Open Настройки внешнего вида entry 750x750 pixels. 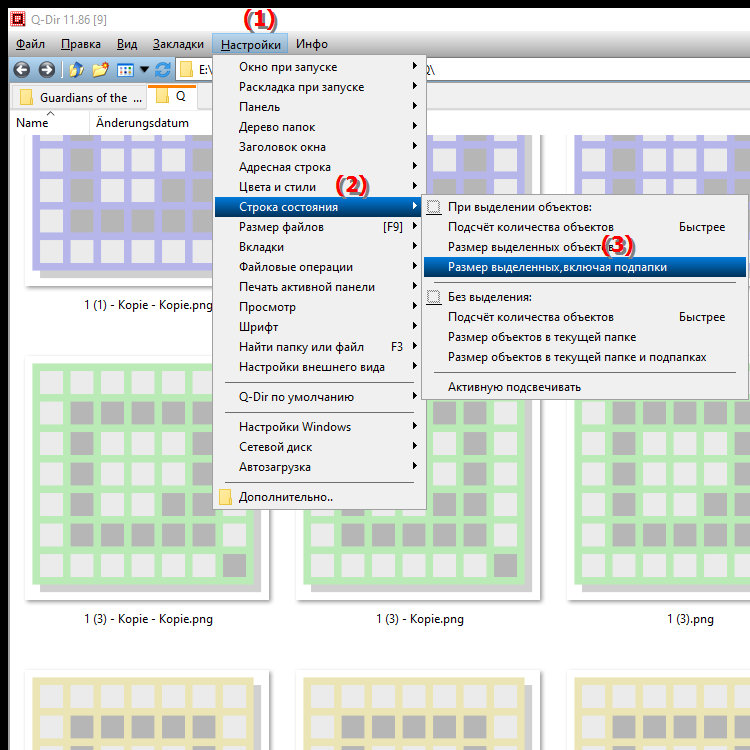(318, 367)
